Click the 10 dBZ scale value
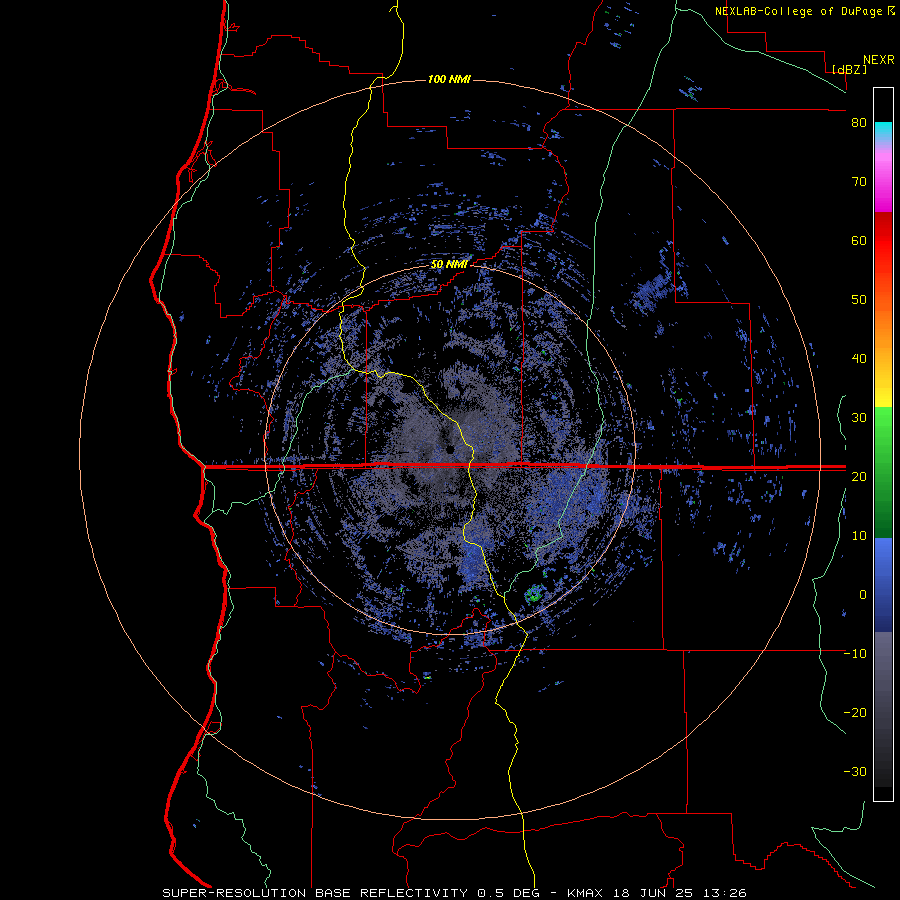The image size is (900, 900). (x=859, y=536)
